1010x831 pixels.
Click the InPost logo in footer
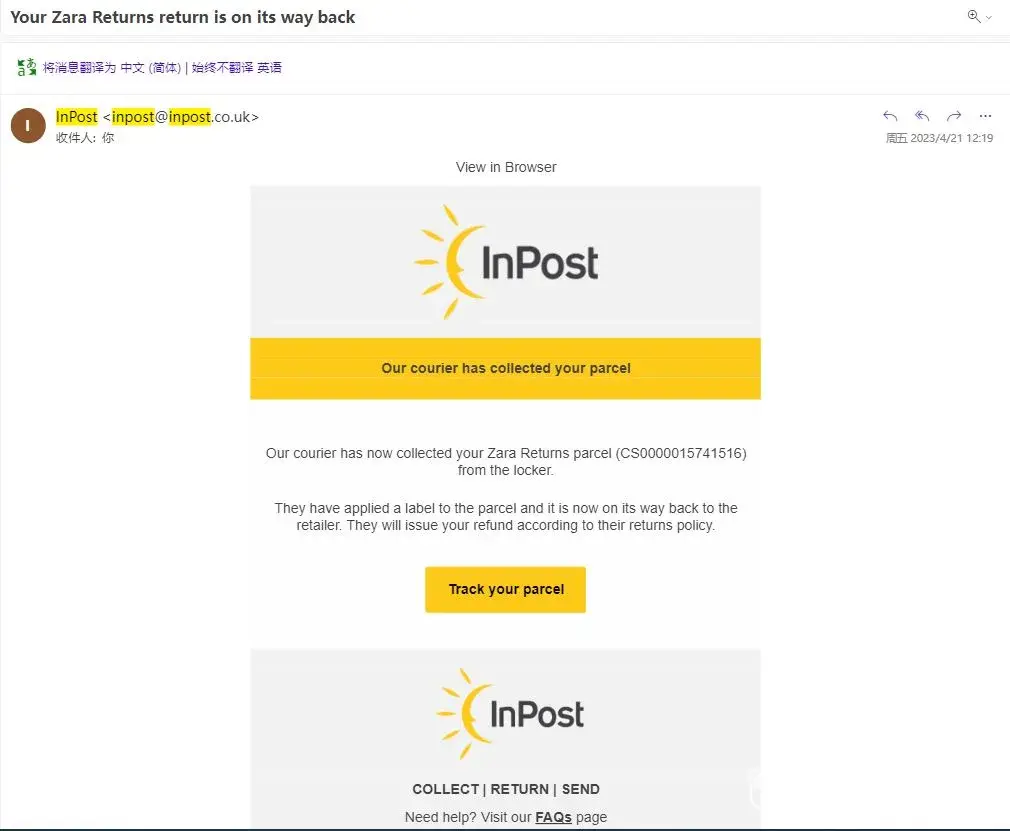click(x=510, y=713)
